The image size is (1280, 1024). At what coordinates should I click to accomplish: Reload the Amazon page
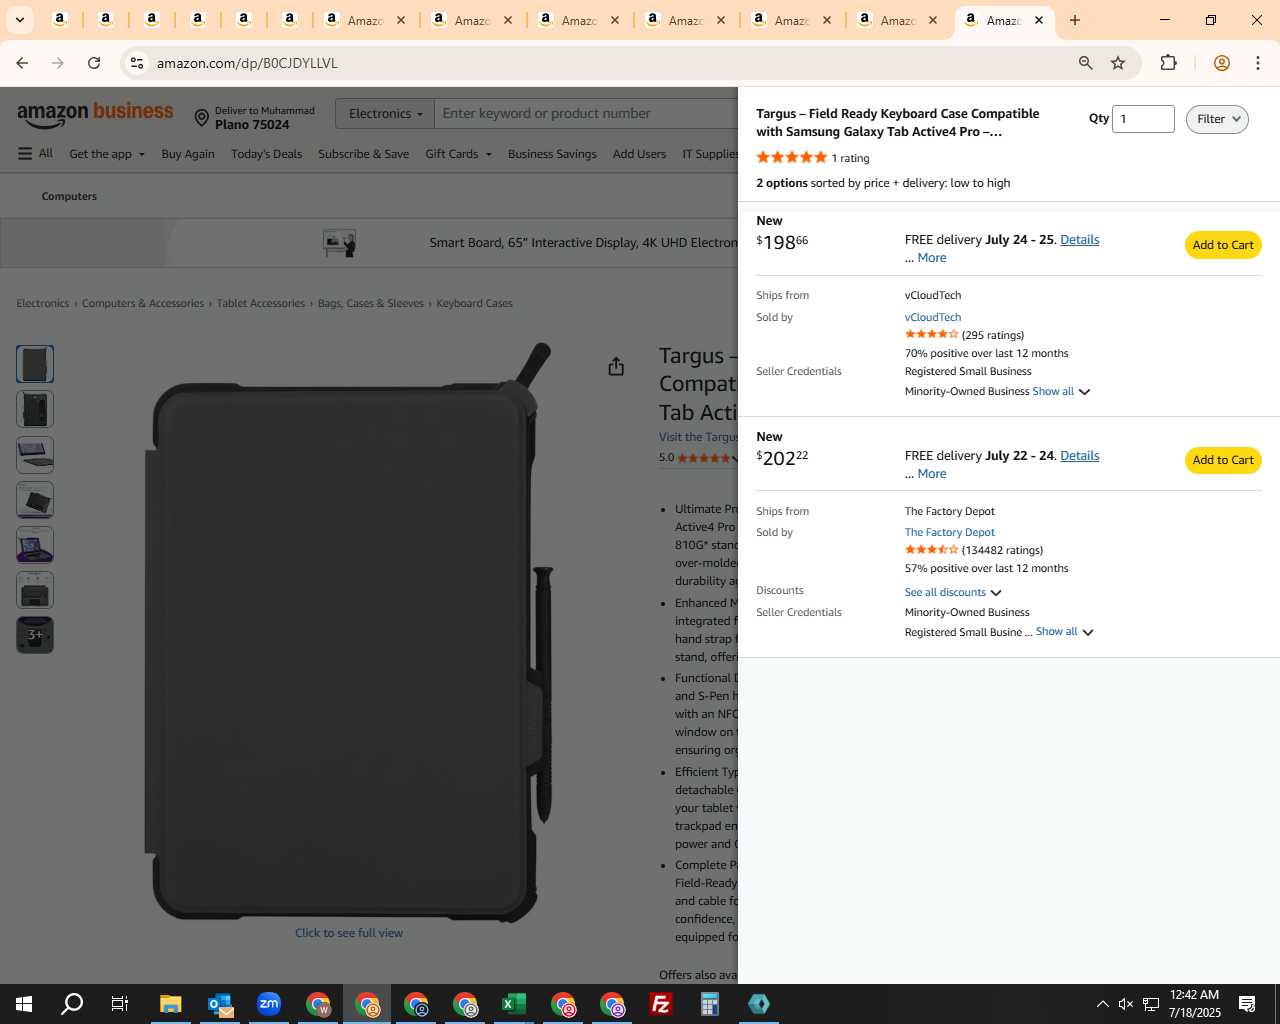[x=94, y=63]
